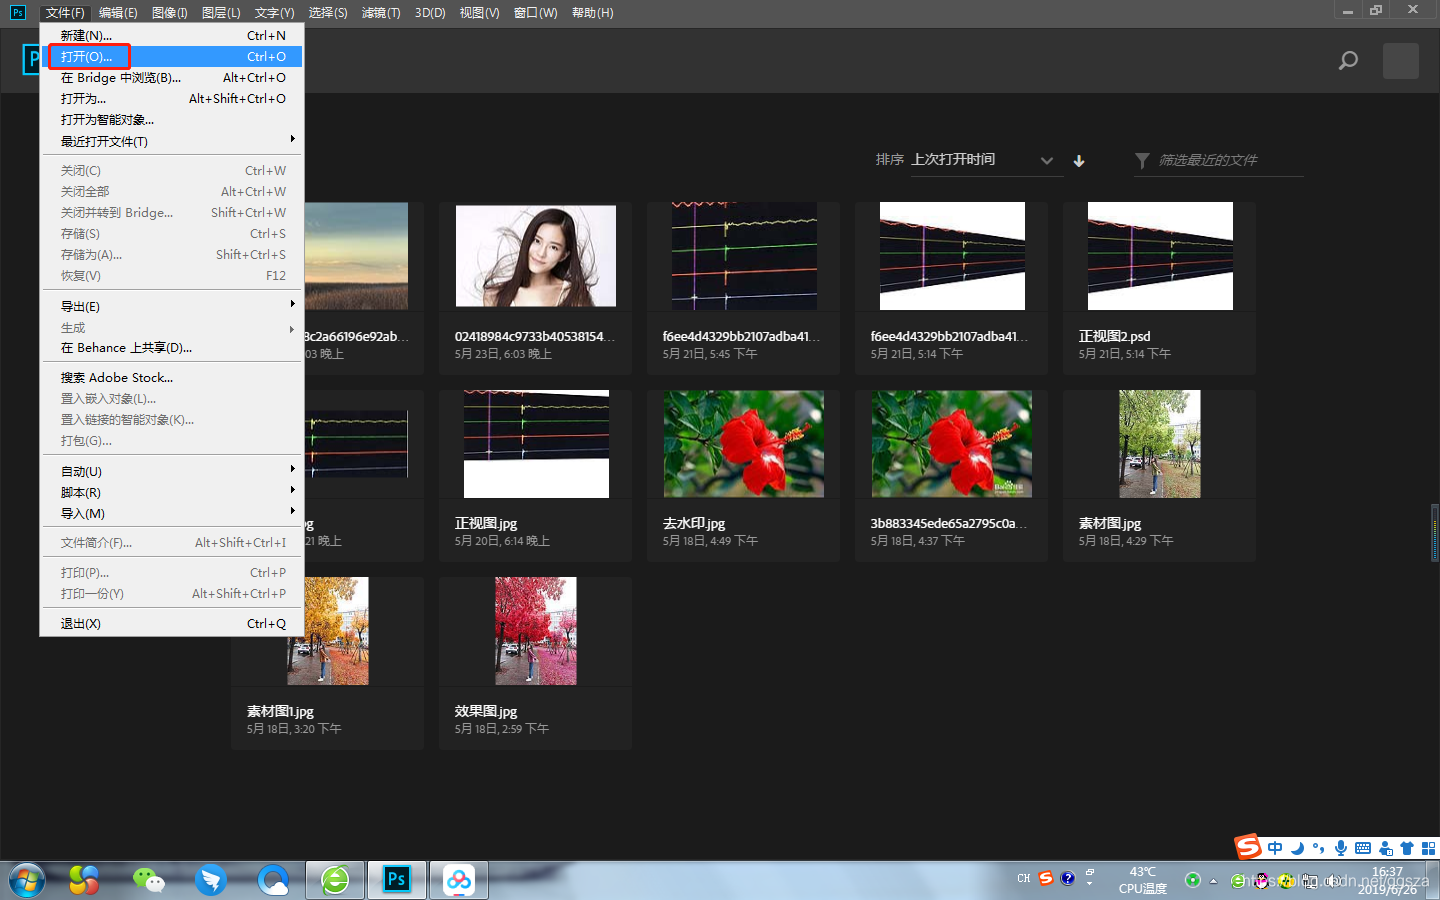Expand the 导出(E) submenu
The width and height of the screenshot is (1440, 900).
[x=171, y=306]
